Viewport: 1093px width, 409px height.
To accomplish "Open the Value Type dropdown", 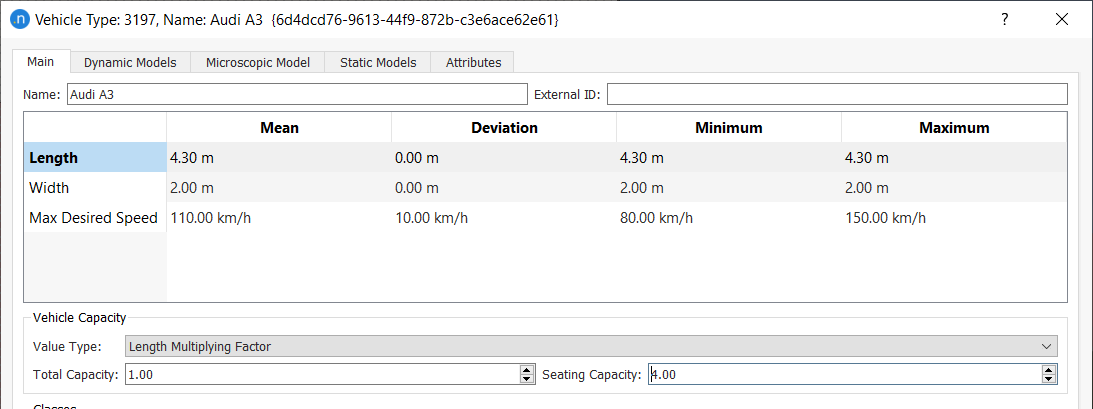I will coord(591,347).
